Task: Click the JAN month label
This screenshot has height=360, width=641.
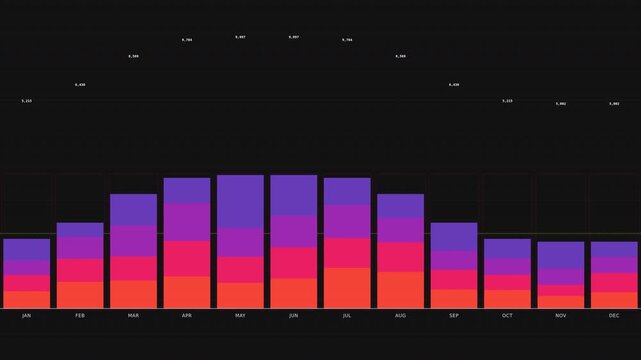Action: tap(27, 315)
